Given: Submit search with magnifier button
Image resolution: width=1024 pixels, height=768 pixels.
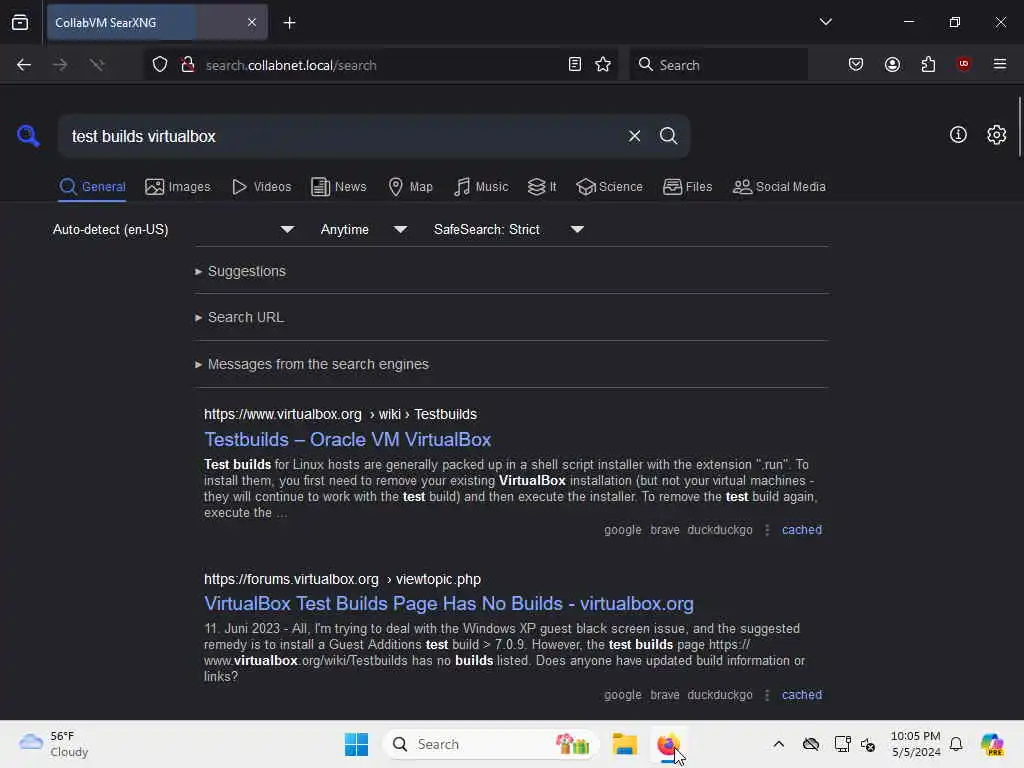Looking at the screenshot, I should pyautogui.click(x=668, y=136).
